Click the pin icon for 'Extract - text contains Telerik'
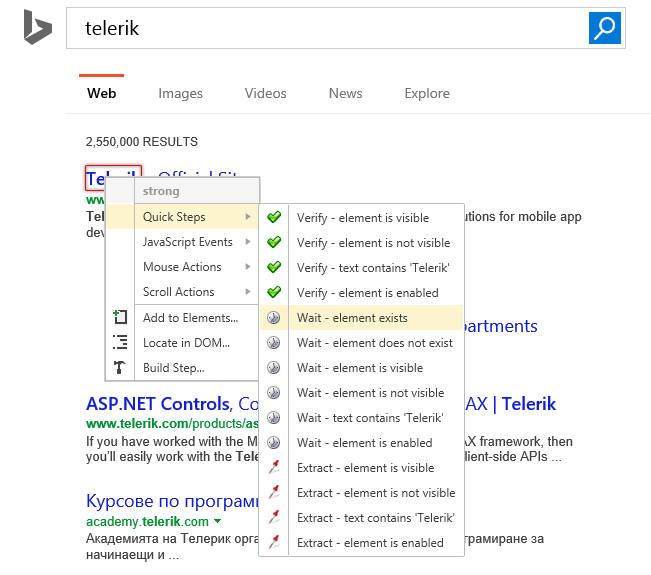The image size is (651, 575). (274, 517)
